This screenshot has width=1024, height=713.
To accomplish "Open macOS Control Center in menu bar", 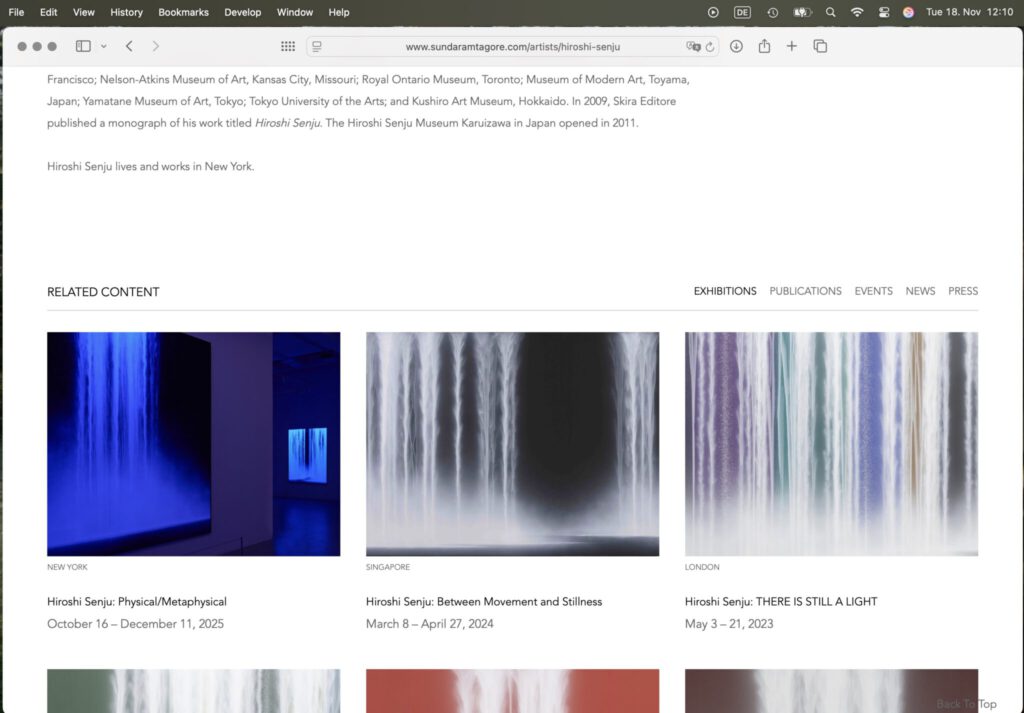I will 883,12.
